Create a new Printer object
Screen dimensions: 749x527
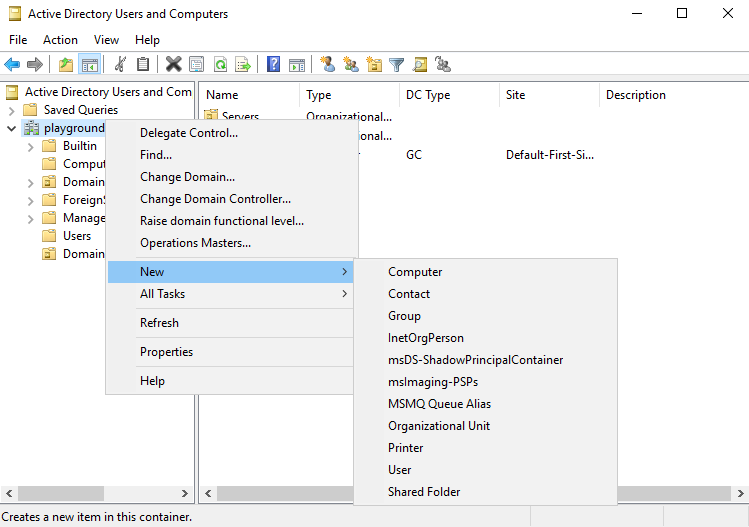coord(486,448)
